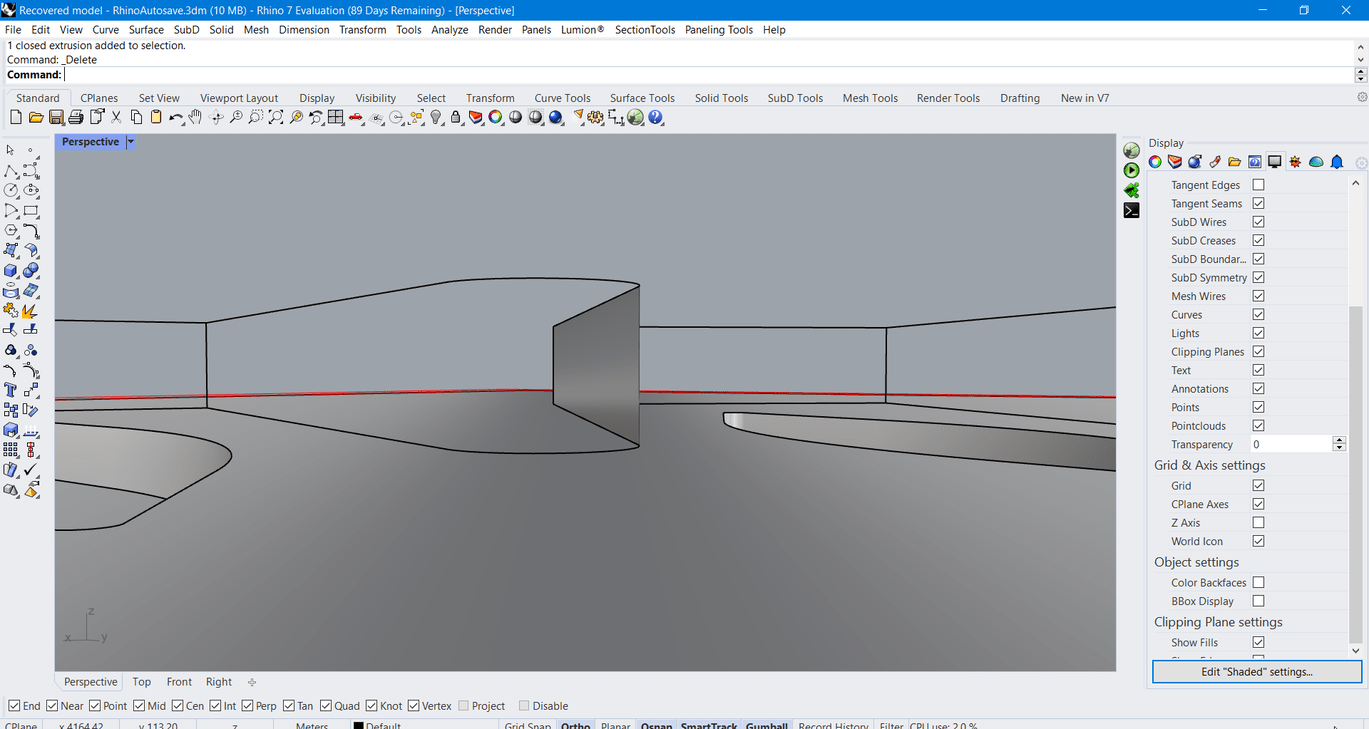Toggle the Mesh Wires checkbox
This screenshot has width=1369, height=729.
point(1258,296)
